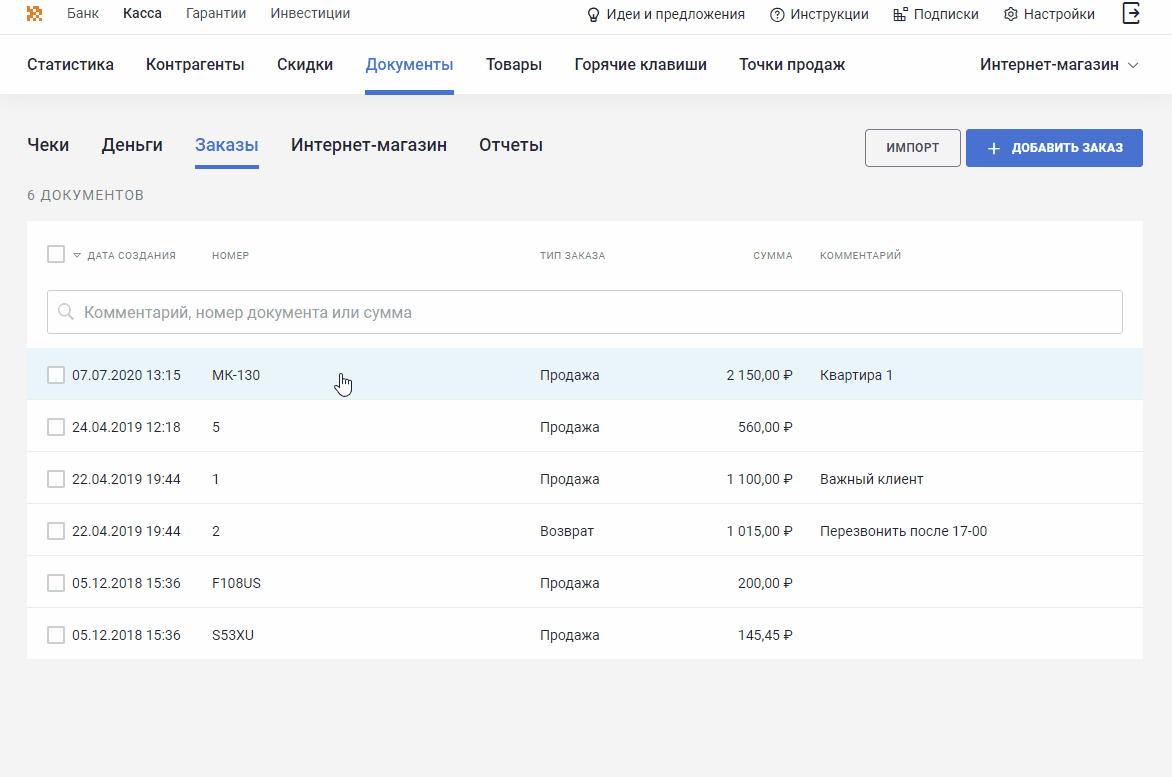Toggle sort arrow beside Дата создания
This screenshot has height=777, width=1172.
tap(77, 256)
